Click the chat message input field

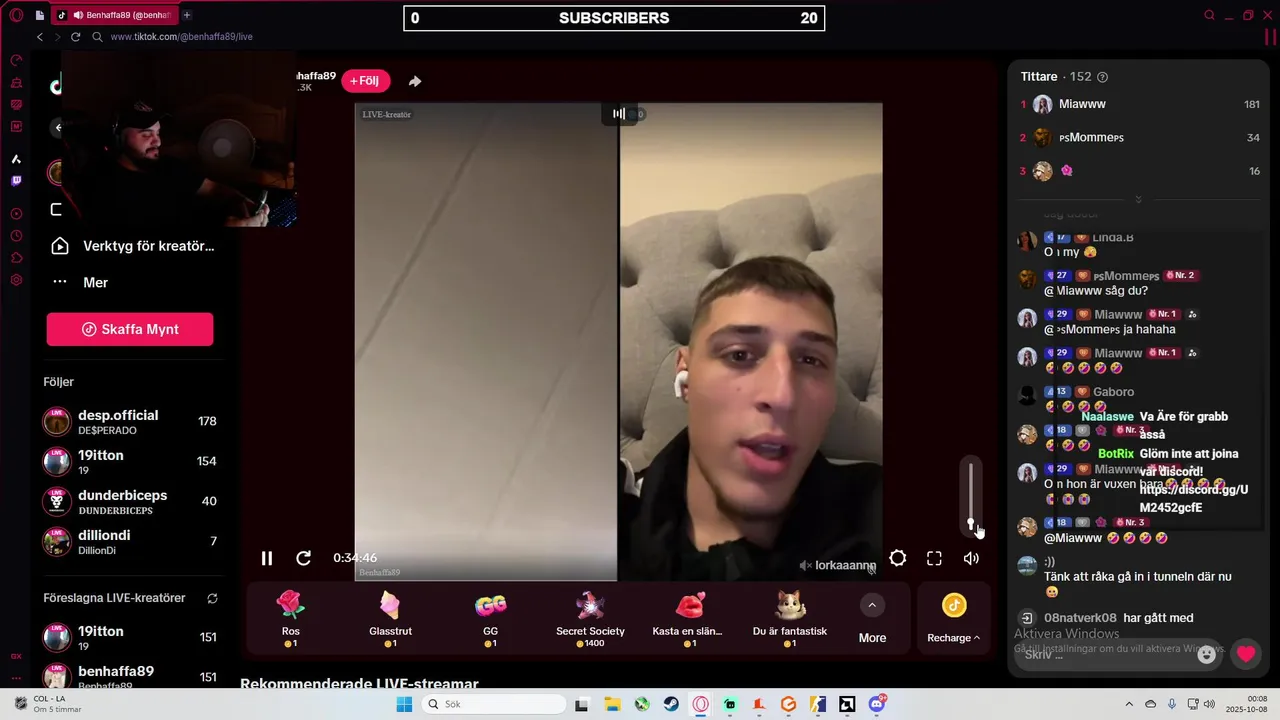pos(1105,654)
